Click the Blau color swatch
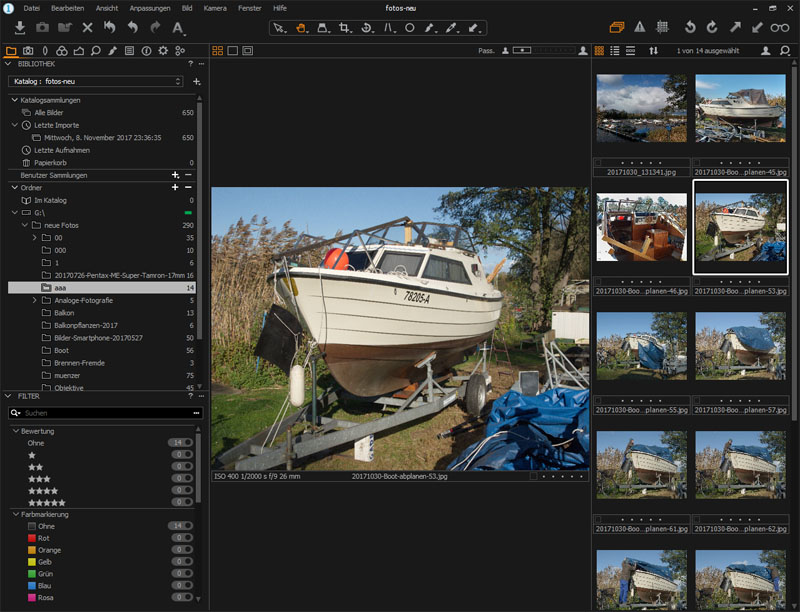This screenshot has height=612, width=800. point(32,586)
